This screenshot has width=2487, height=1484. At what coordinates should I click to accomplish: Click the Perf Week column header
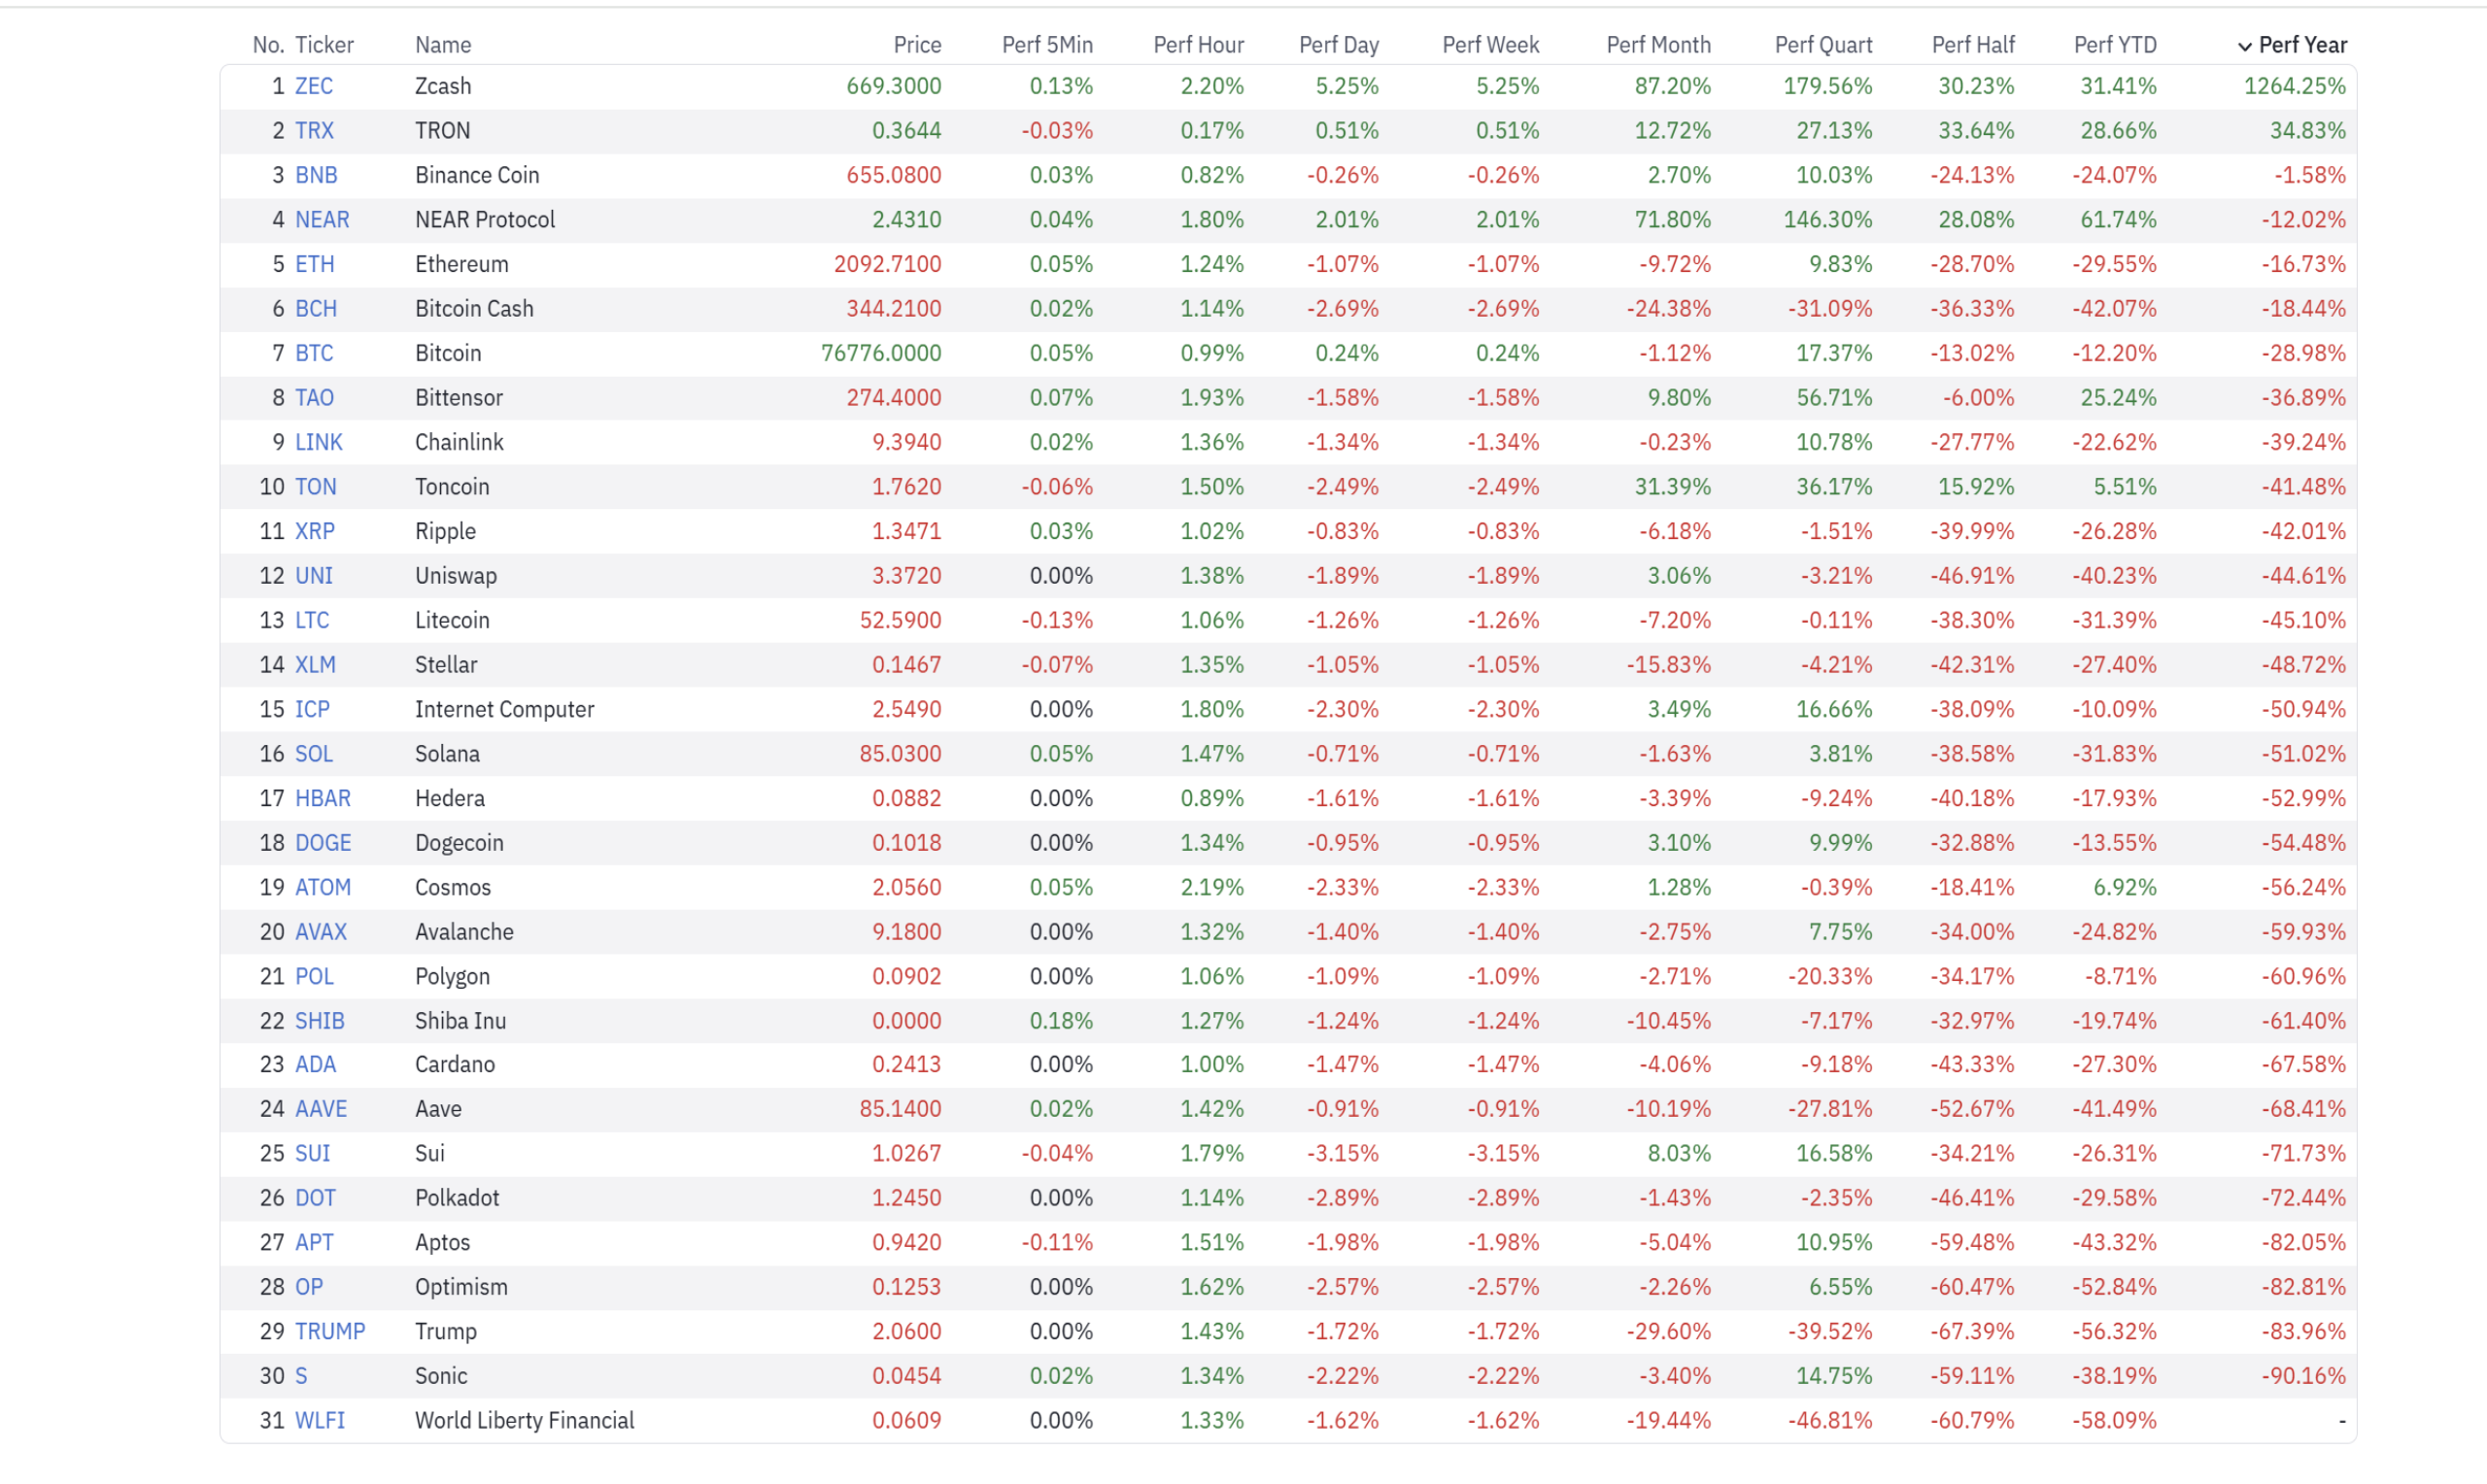pyautogui.click(x=1490, y=45)
